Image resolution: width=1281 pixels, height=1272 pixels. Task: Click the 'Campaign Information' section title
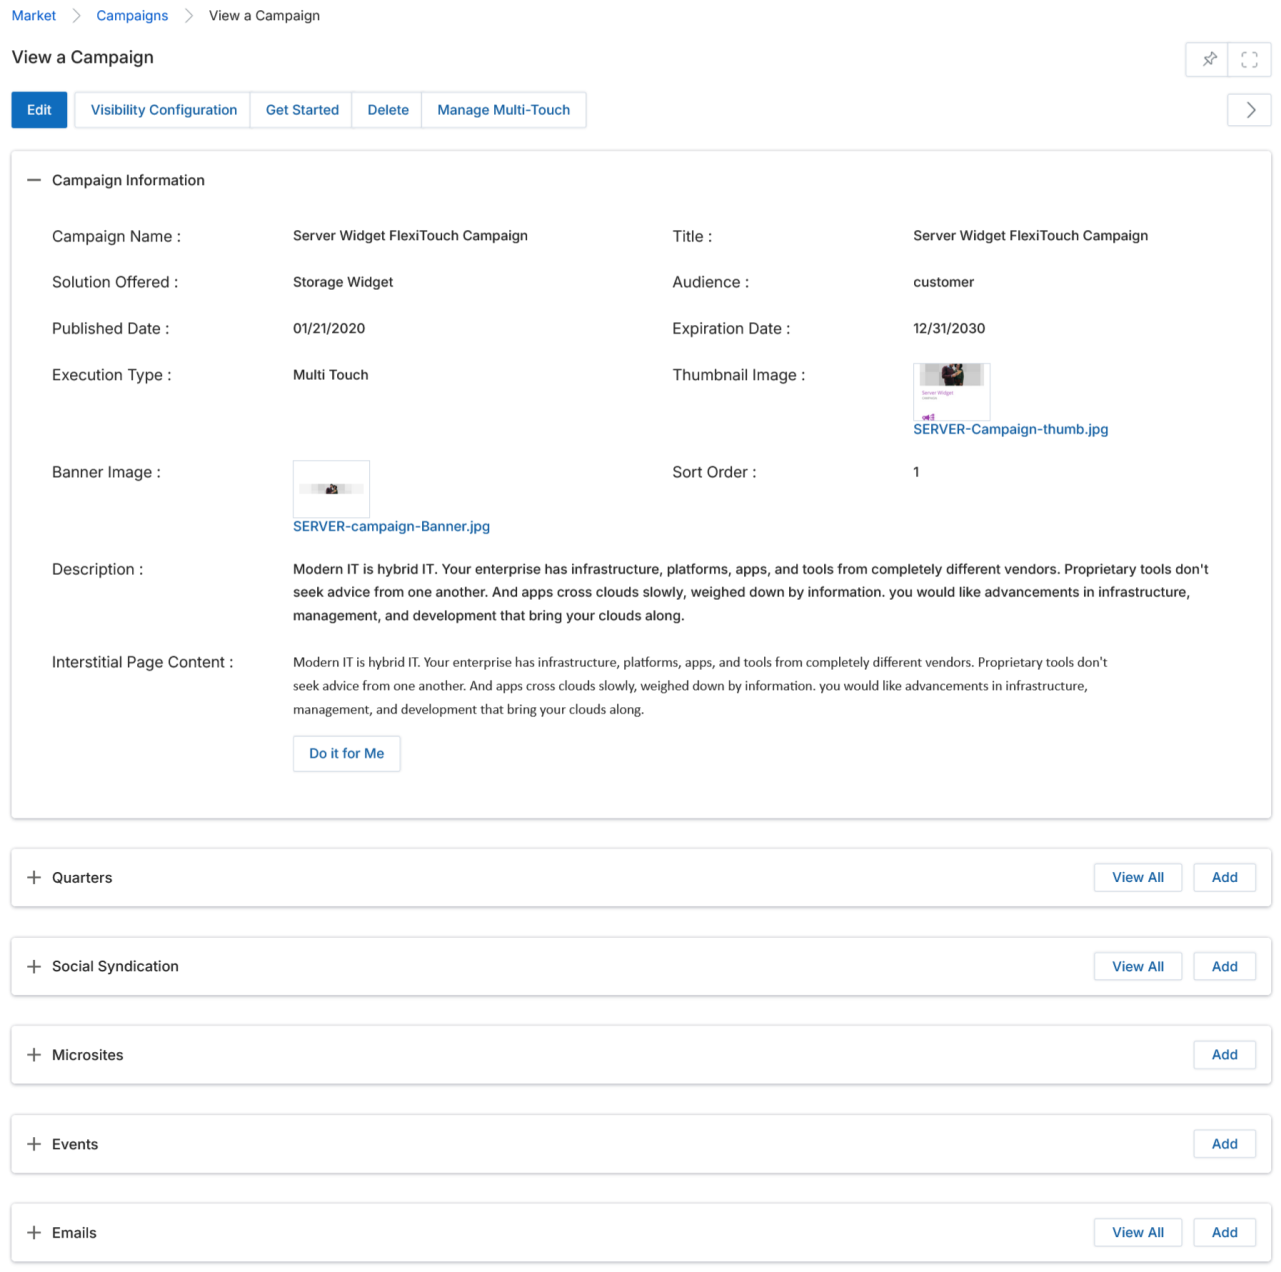point(128,180)
